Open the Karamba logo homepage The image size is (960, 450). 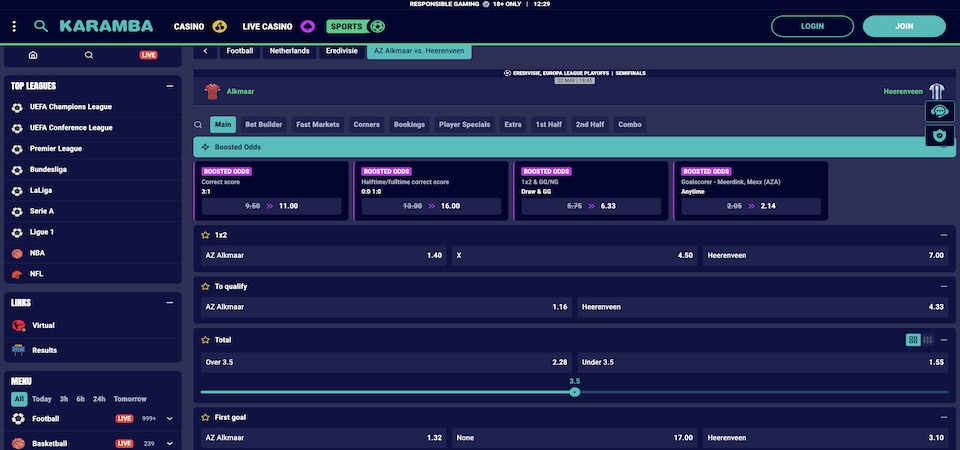tap(107, 26)
